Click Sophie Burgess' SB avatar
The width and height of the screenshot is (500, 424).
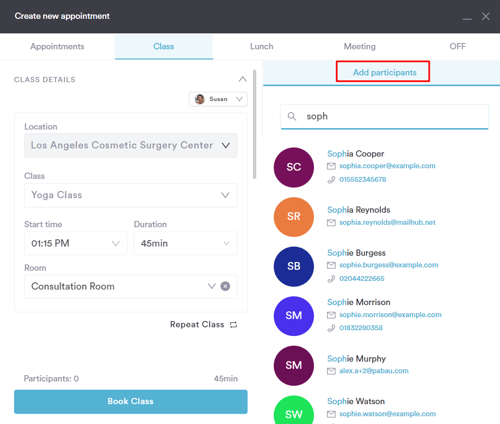[x=294, y=266]
